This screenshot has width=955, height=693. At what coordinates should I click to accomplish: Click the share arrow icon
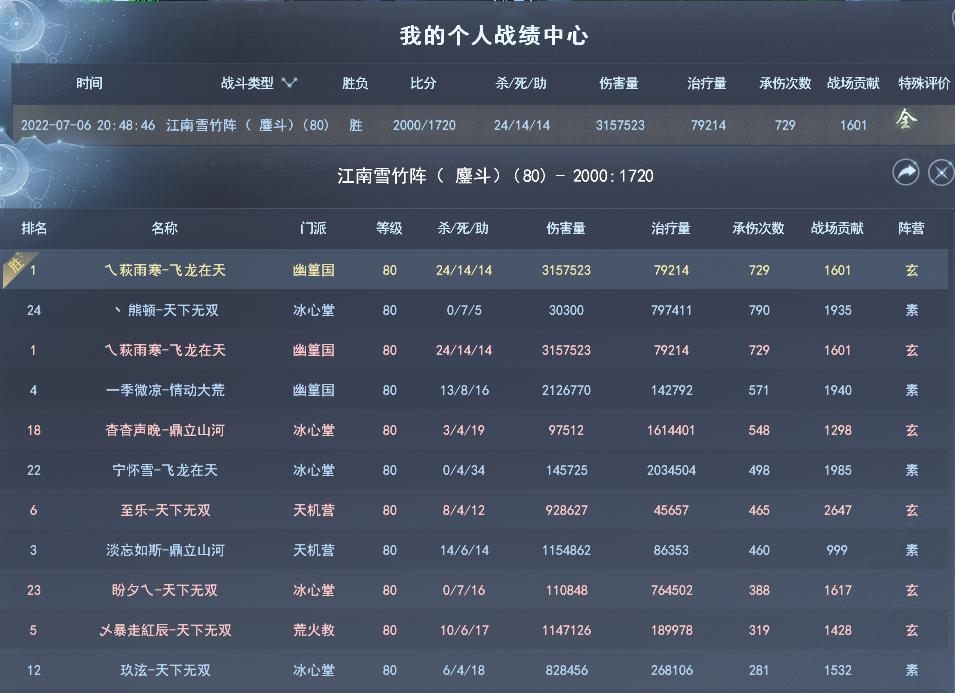click(906, 173)
